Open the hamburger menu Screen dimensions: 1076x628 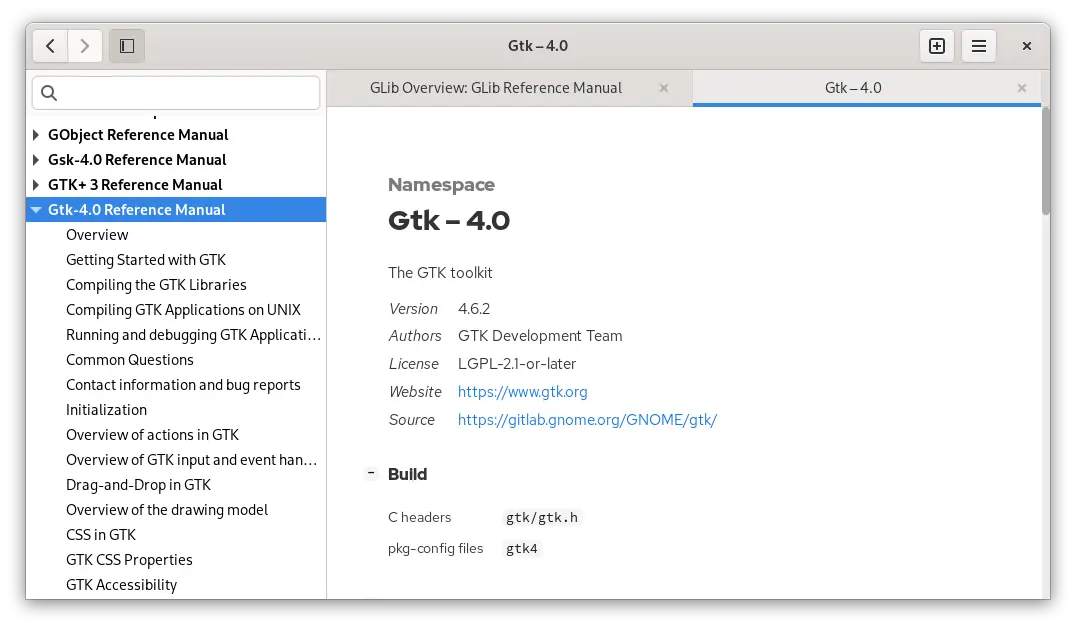coord(978,45)
